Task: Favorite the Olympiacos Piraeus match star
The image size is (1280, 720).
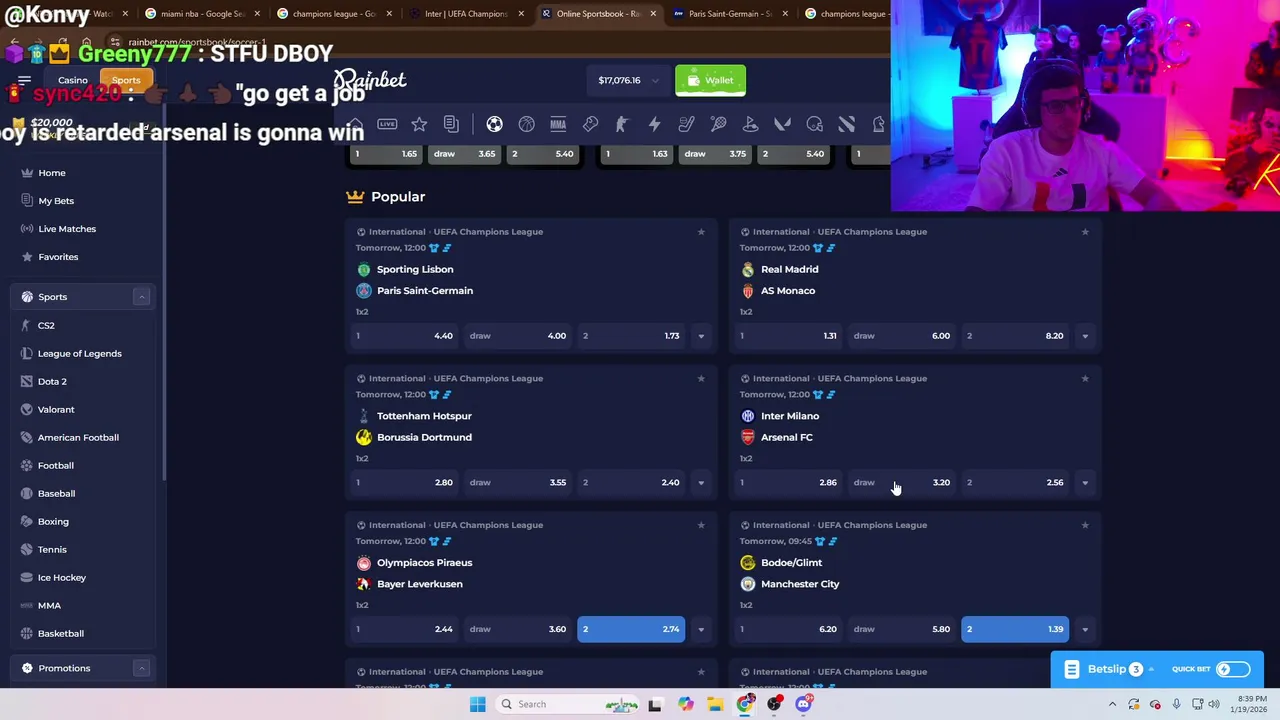Action: click(701, 525)
